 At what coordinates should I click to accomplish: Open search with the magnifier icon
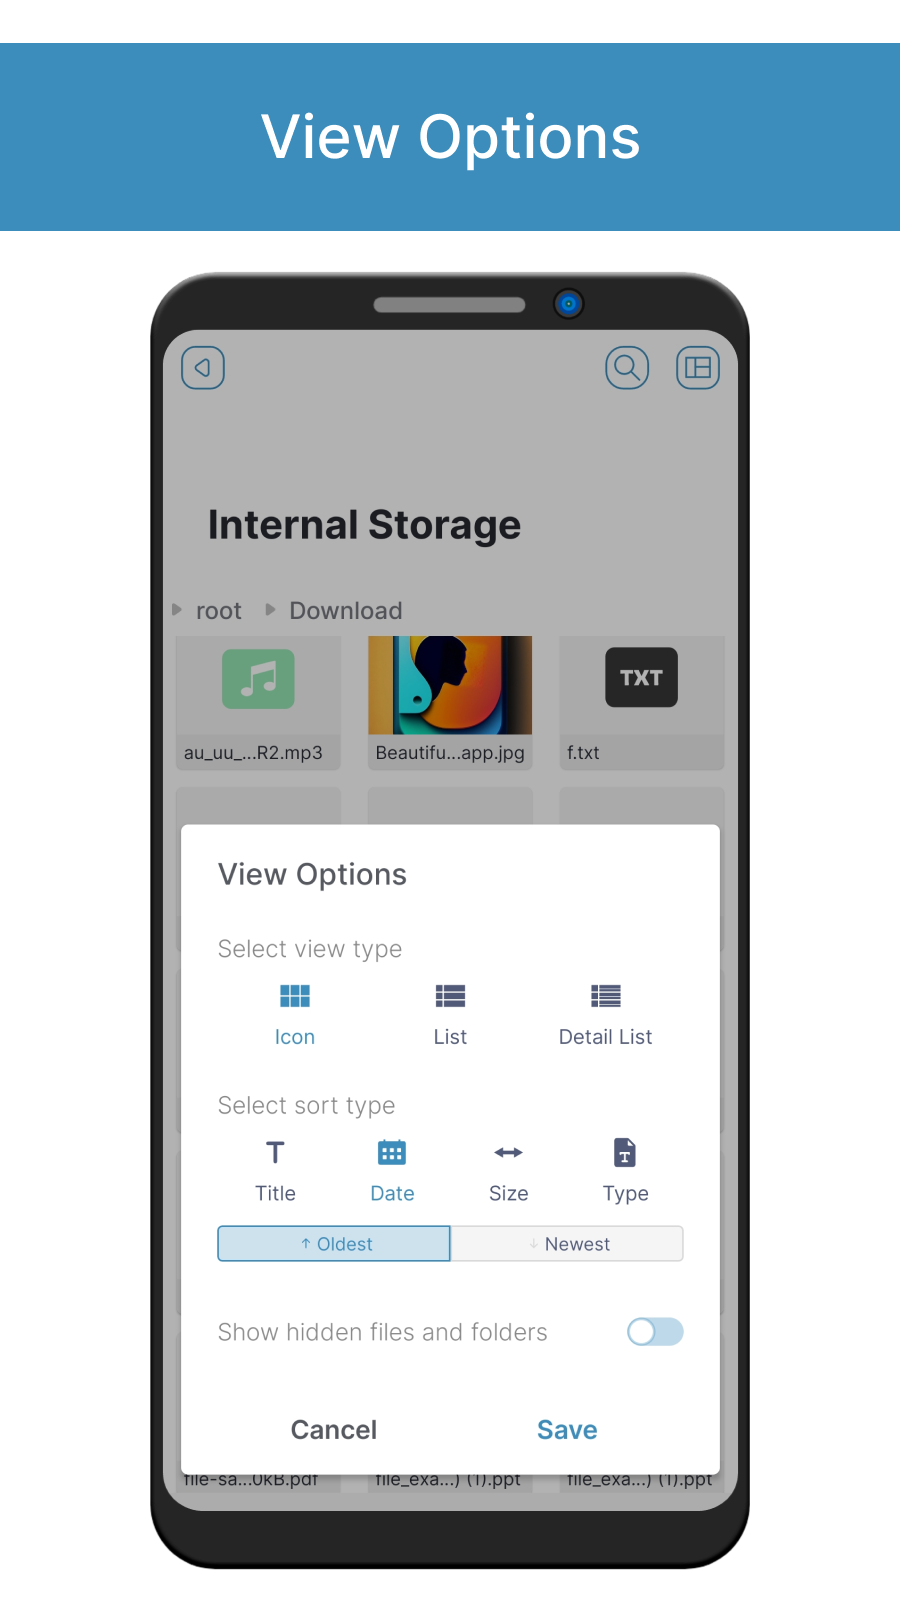tap(627, 368)
